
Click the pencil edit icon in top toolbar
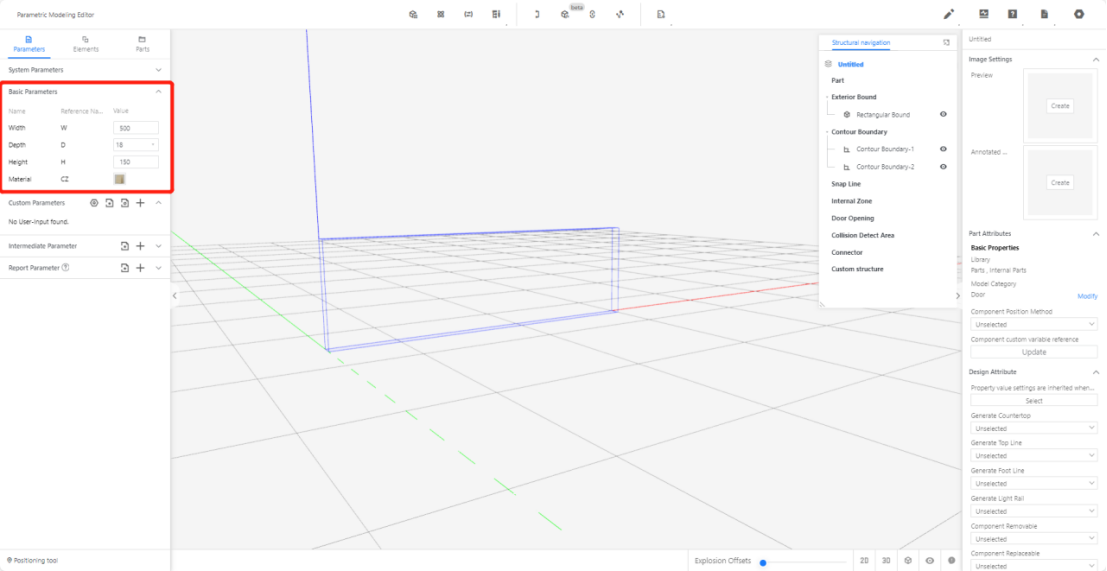point(949,14)
